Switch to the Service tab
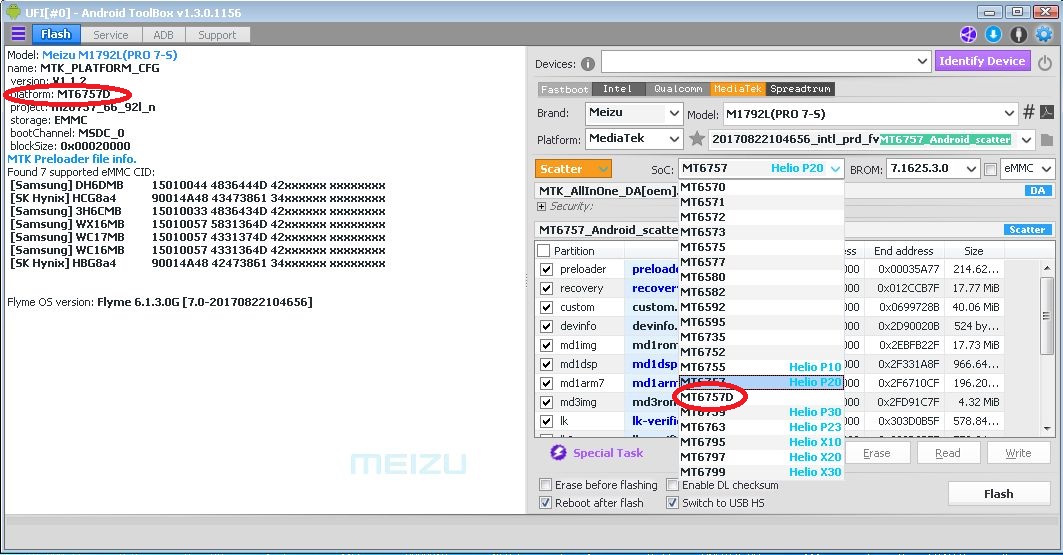Screen dimensions: 1063x555 coord(111,35)
